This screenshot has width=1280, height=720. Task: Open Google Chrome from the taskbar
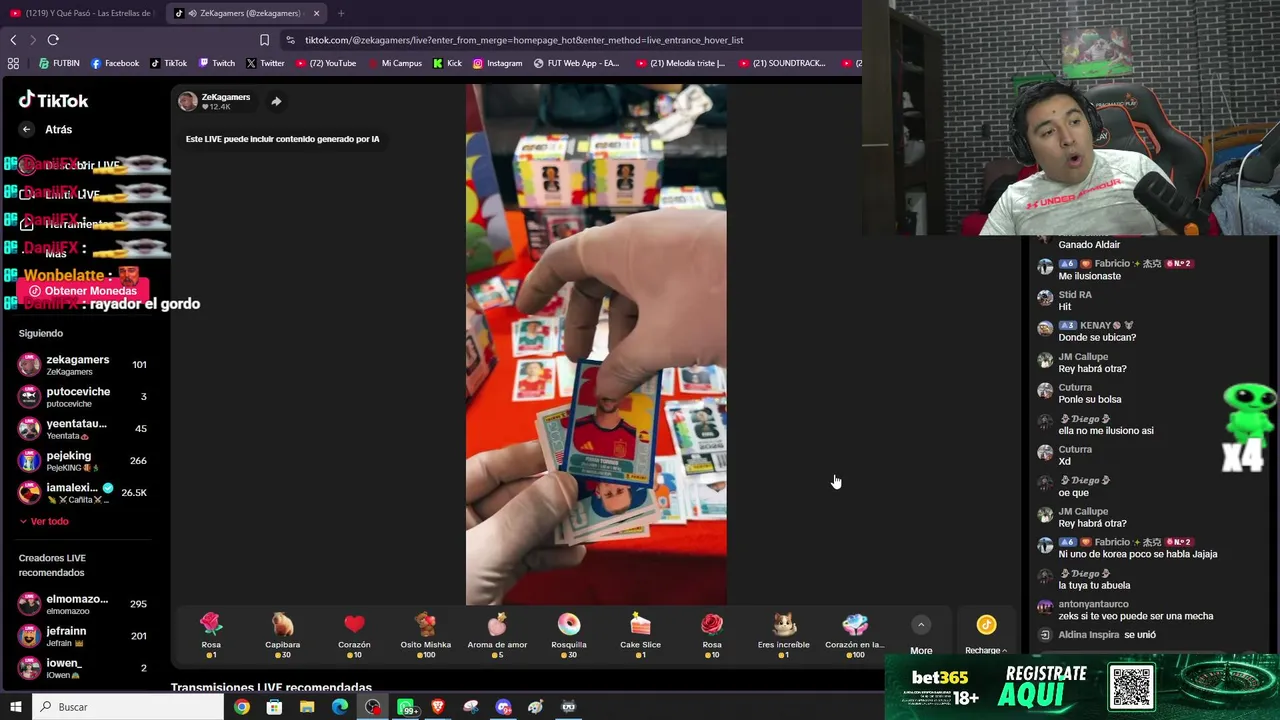coord(242,707)
